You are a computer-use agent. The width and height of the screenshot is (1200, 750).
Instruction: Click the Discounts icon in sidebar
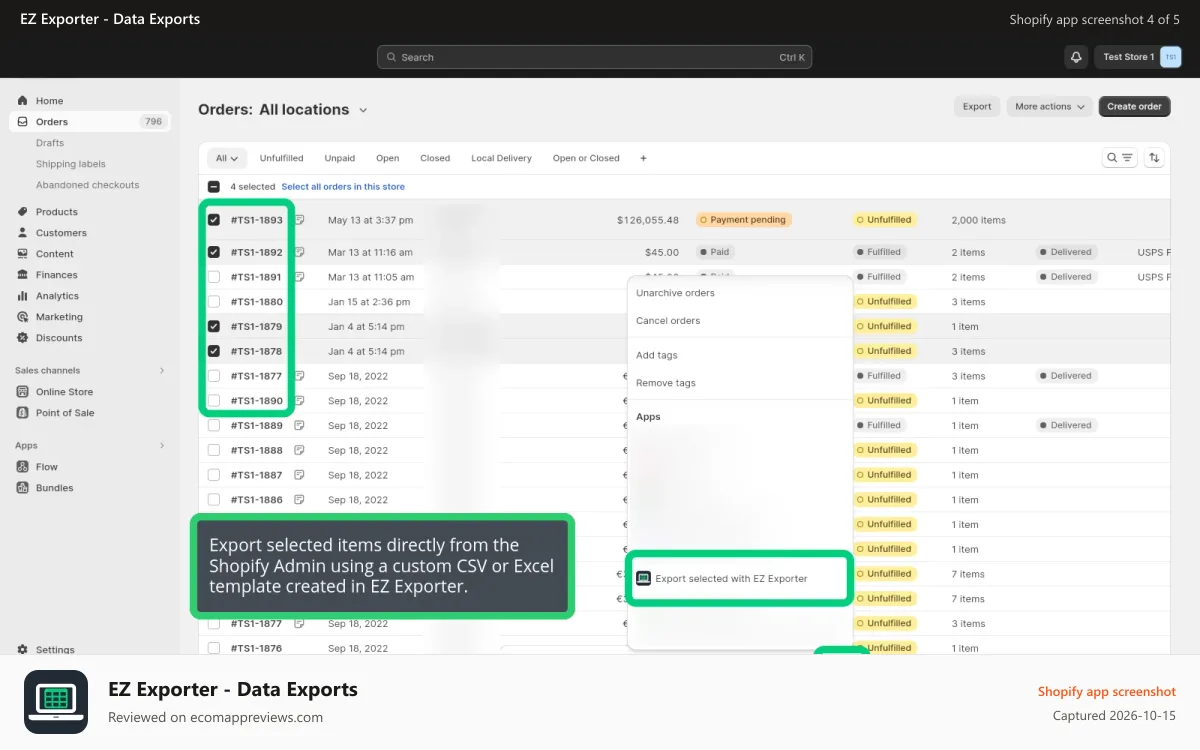(23, 338)
